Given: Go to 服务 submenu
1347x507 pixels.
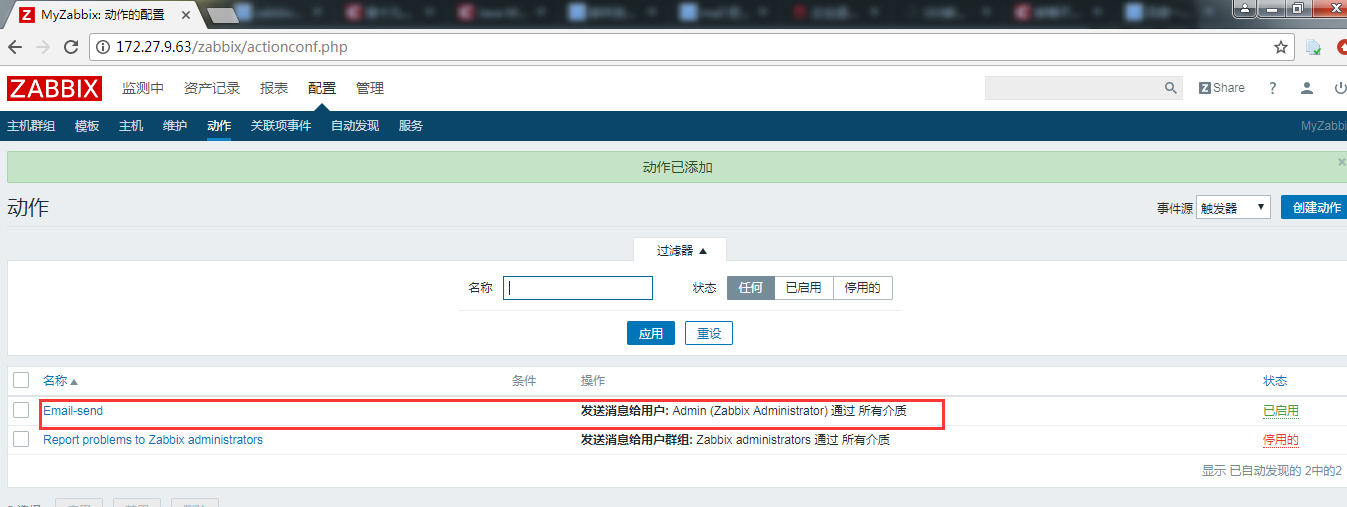Looking at the screenshot, I should coord(411,126).
